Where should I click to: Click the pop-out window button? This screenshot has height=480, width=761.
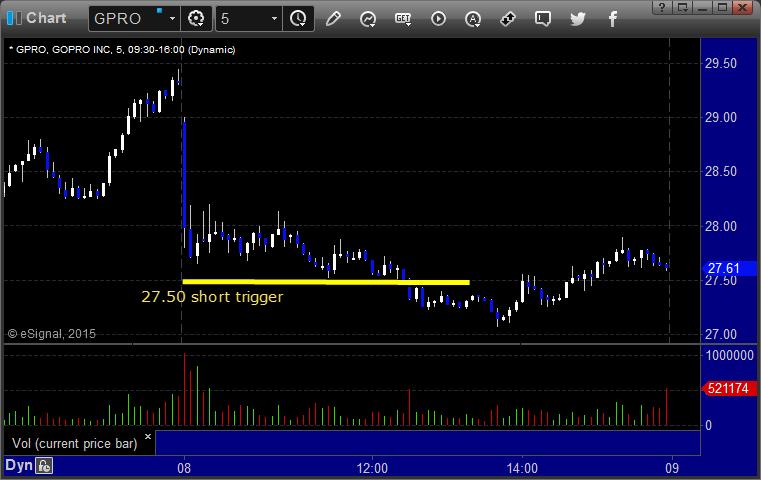click(x=682, y=7)
